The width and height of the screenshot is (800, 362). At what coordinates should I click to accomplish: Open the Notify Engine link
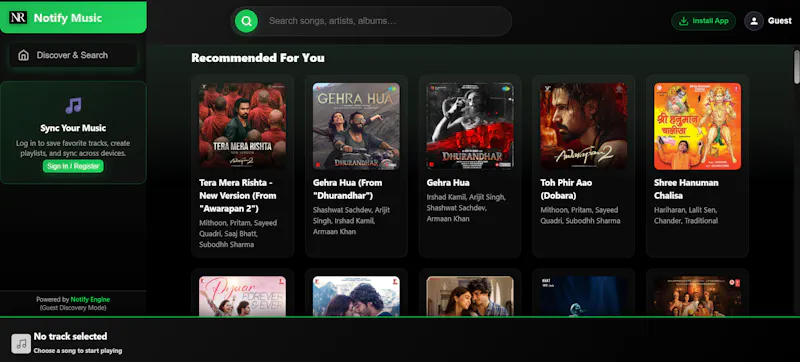[x=90, y=299]
